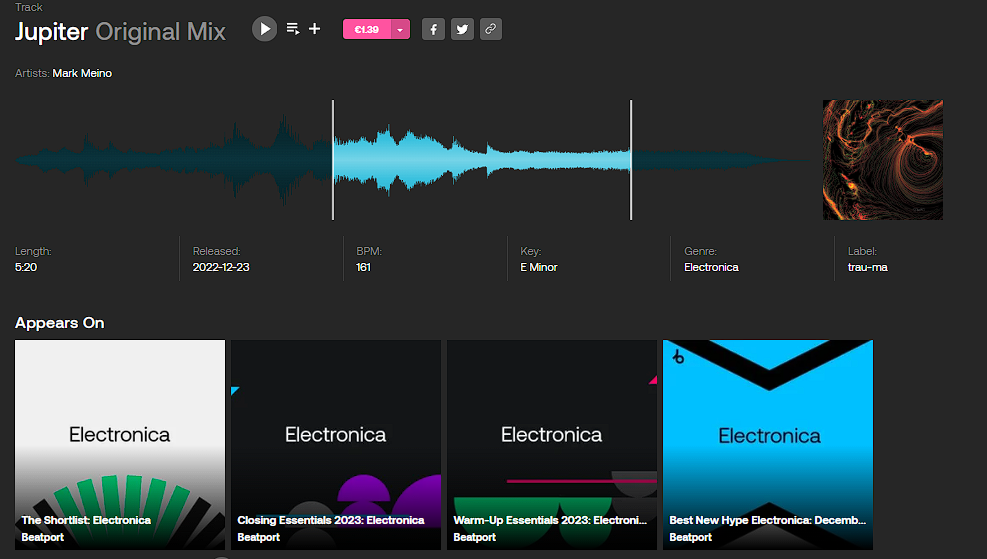Copy track link icon
Viewport: 987px width, 559px height.
(x=491, y=30)
